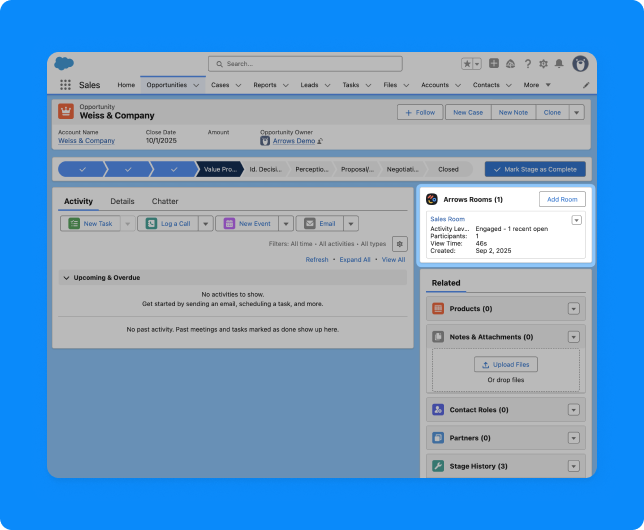Go to the Home tab

(126, 85)
